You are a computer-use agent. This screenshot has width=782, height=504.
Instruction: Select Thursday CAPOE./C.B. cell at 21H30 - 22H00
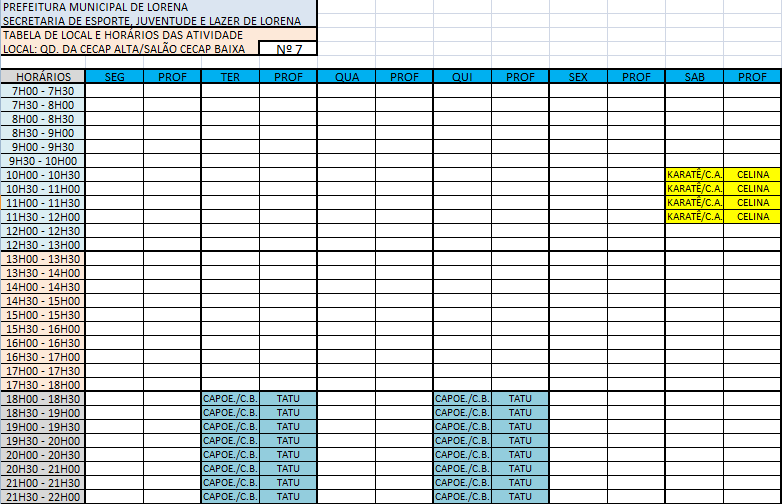point(462,496)
